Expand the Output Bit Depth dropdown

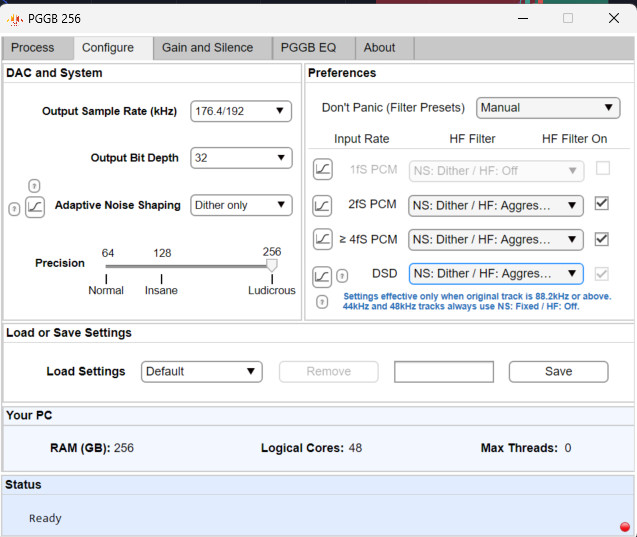pos(241,158)
